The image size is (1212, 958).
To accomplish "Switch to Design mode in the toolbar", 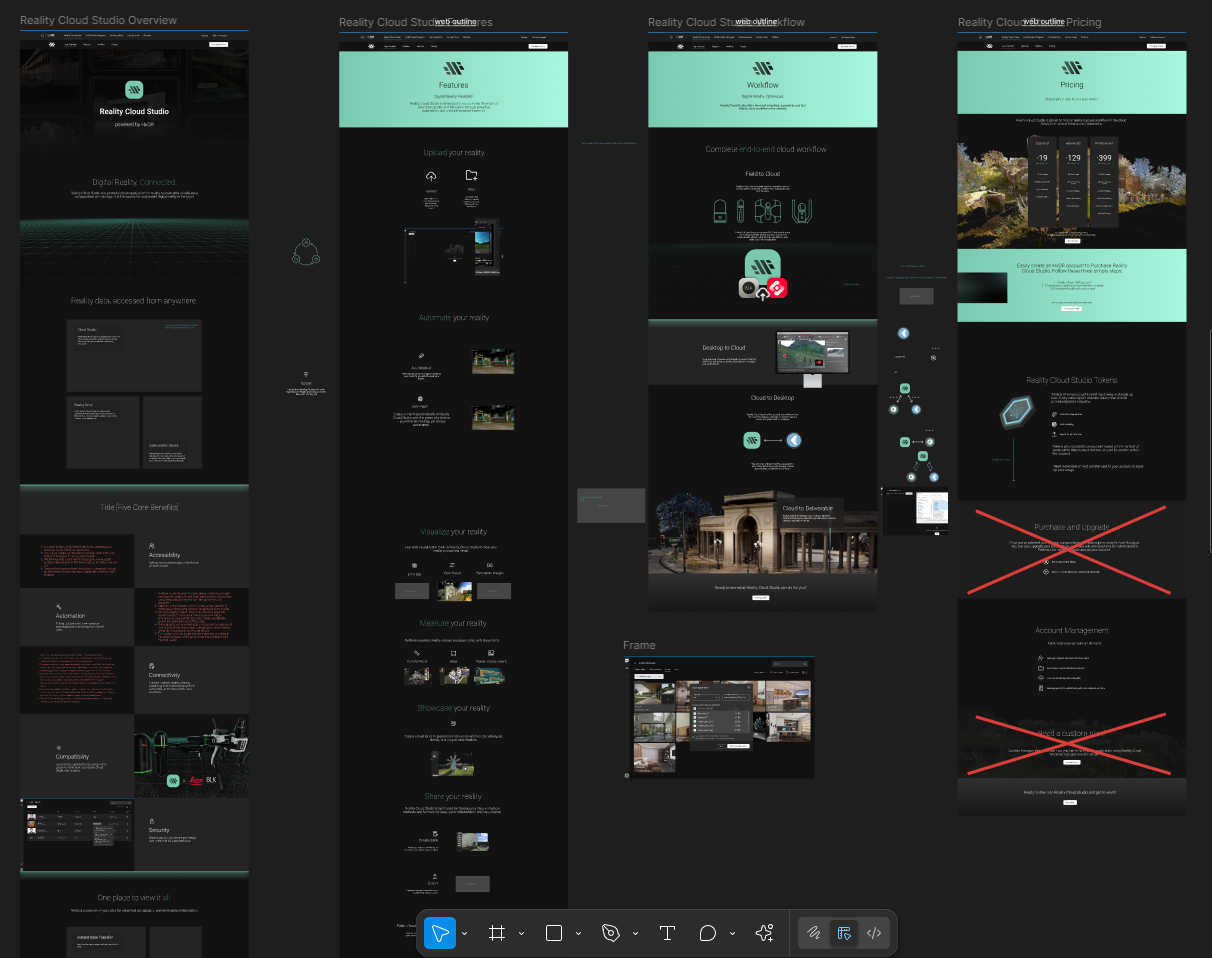I will point(844,933).
